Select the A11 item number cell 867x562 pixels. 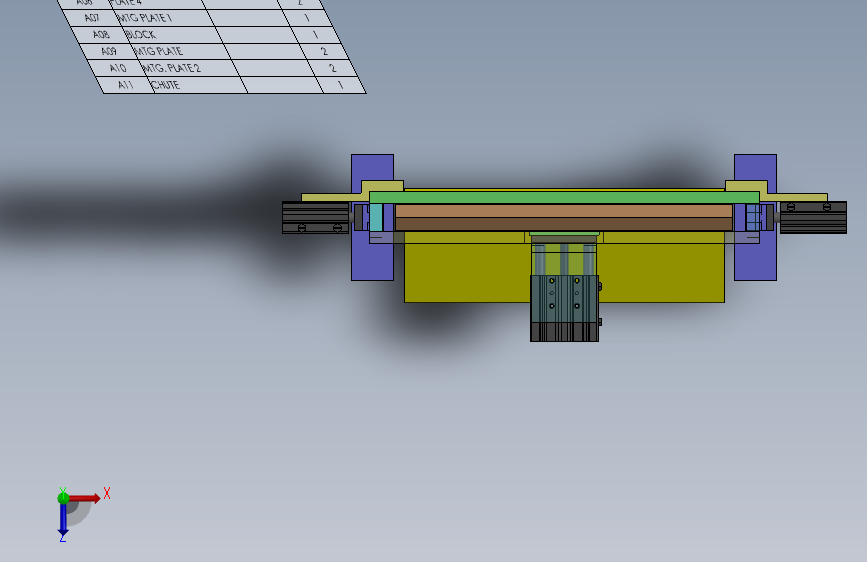(x=126, y=85)
